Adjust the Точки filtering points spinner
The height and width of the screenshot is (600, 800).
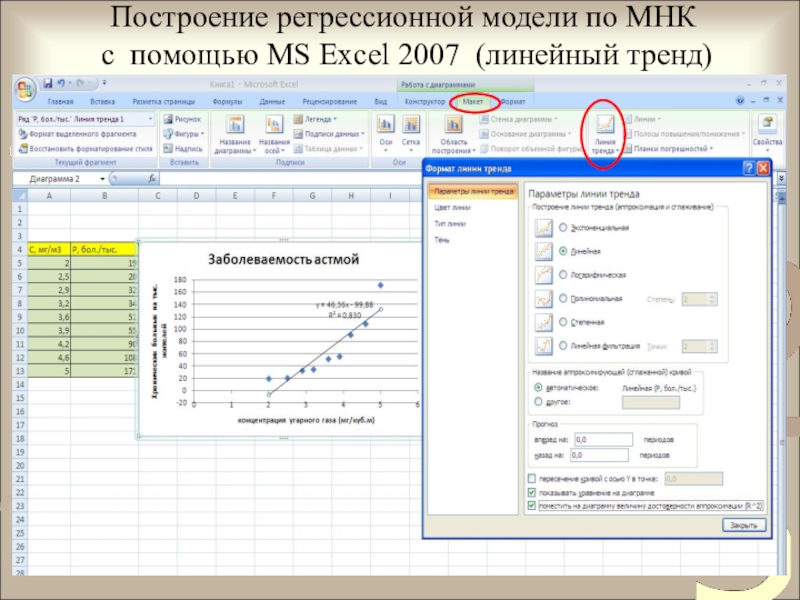(x=712, y=346)
